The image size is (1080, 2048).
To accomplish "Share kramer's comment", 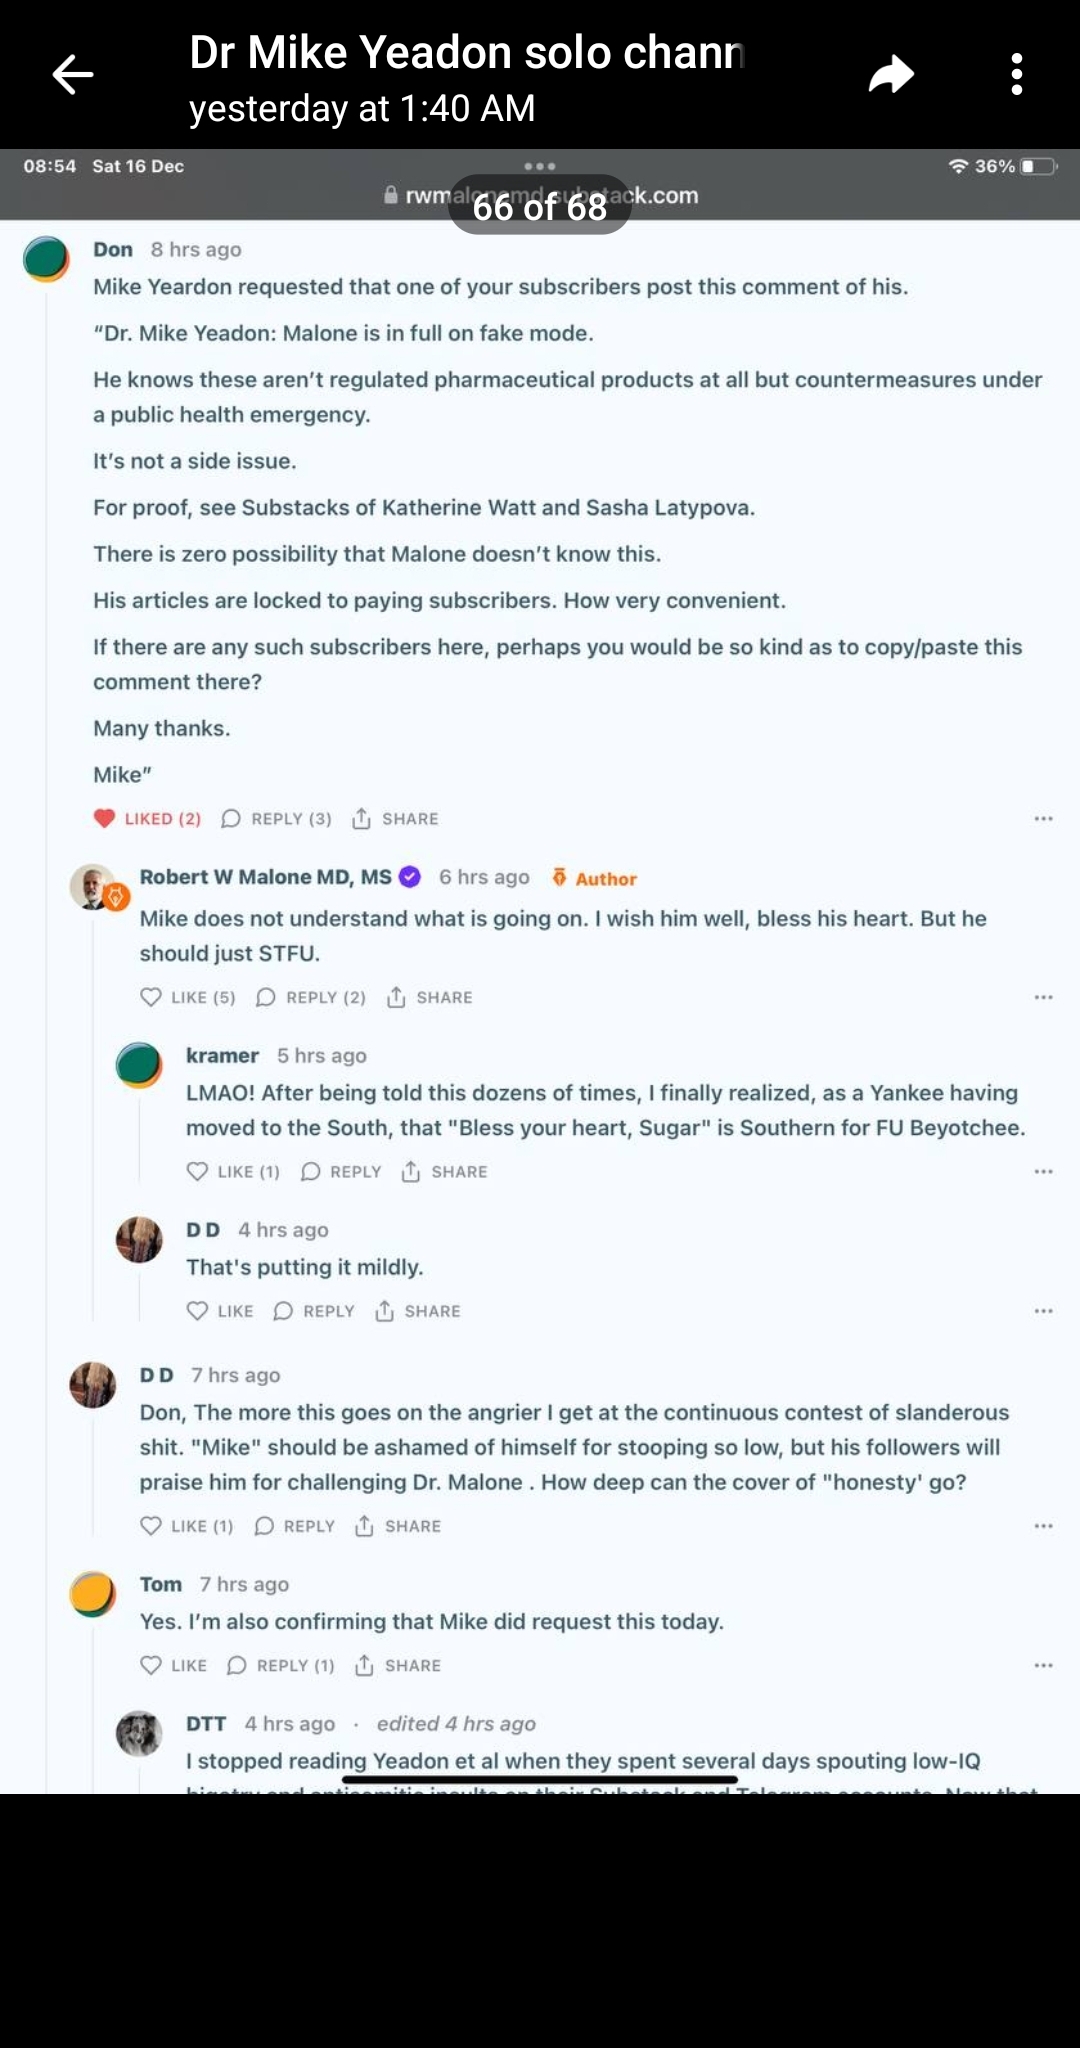I will [x=445, y=1171].
